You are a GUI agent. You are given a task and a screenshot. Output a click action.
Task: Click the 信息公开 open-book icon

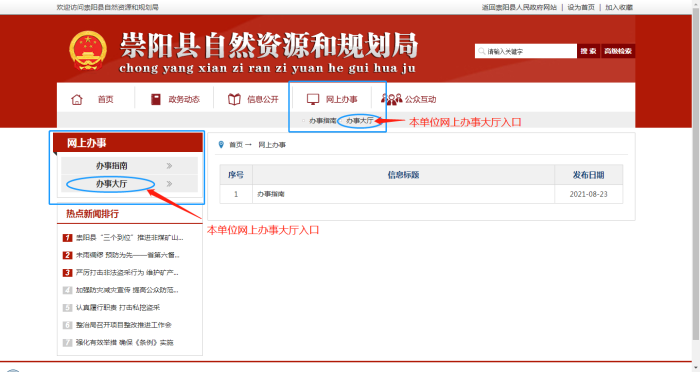234,99
